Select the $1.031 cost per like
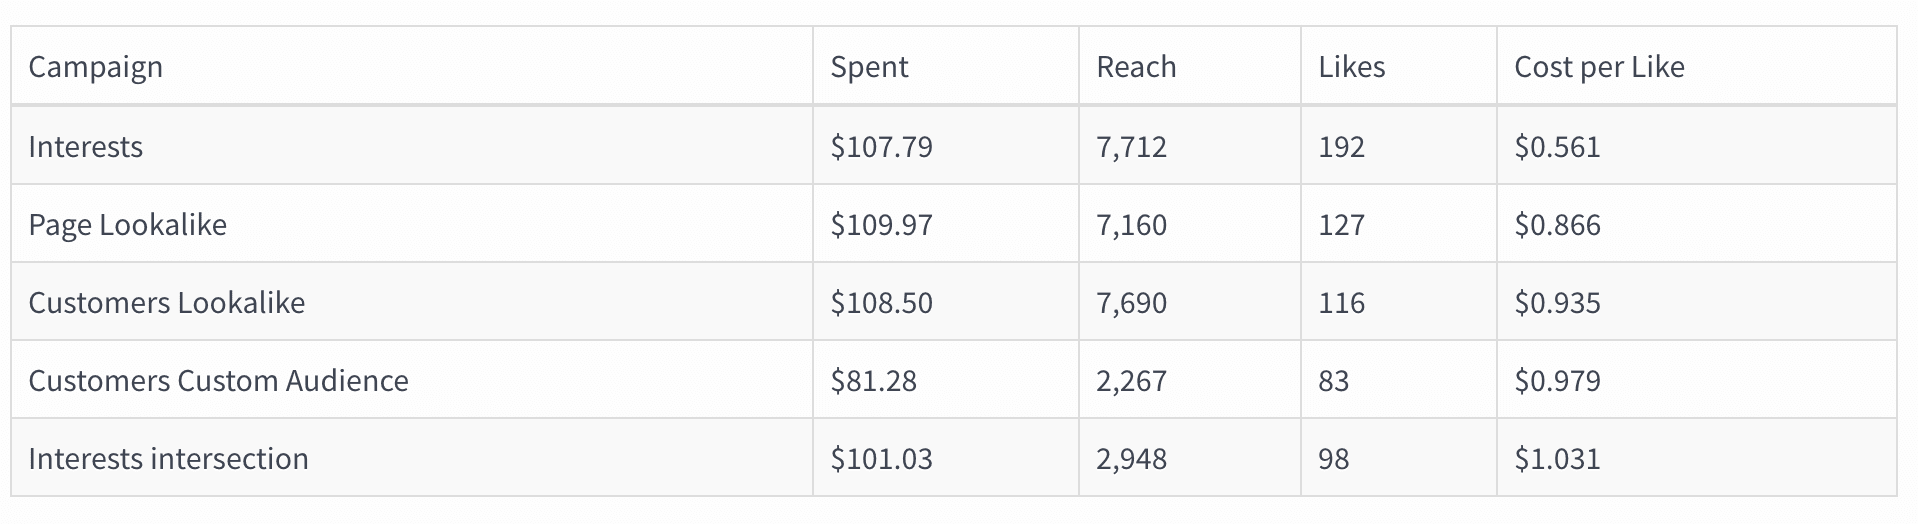This screenshot has height=524, width=1918. [x=1557, y=459]
